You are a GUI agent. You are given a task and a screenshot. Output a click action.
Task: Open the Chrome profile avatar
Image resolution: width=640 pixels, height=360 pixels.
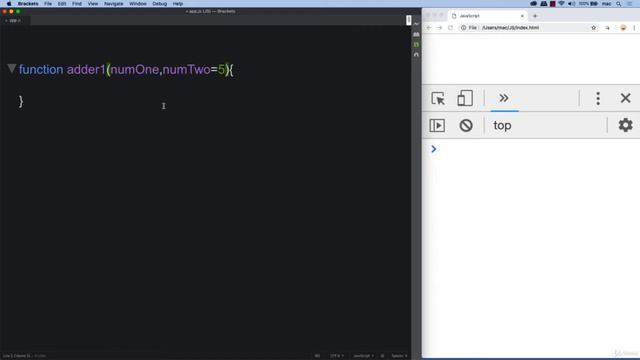click(623, 28)
